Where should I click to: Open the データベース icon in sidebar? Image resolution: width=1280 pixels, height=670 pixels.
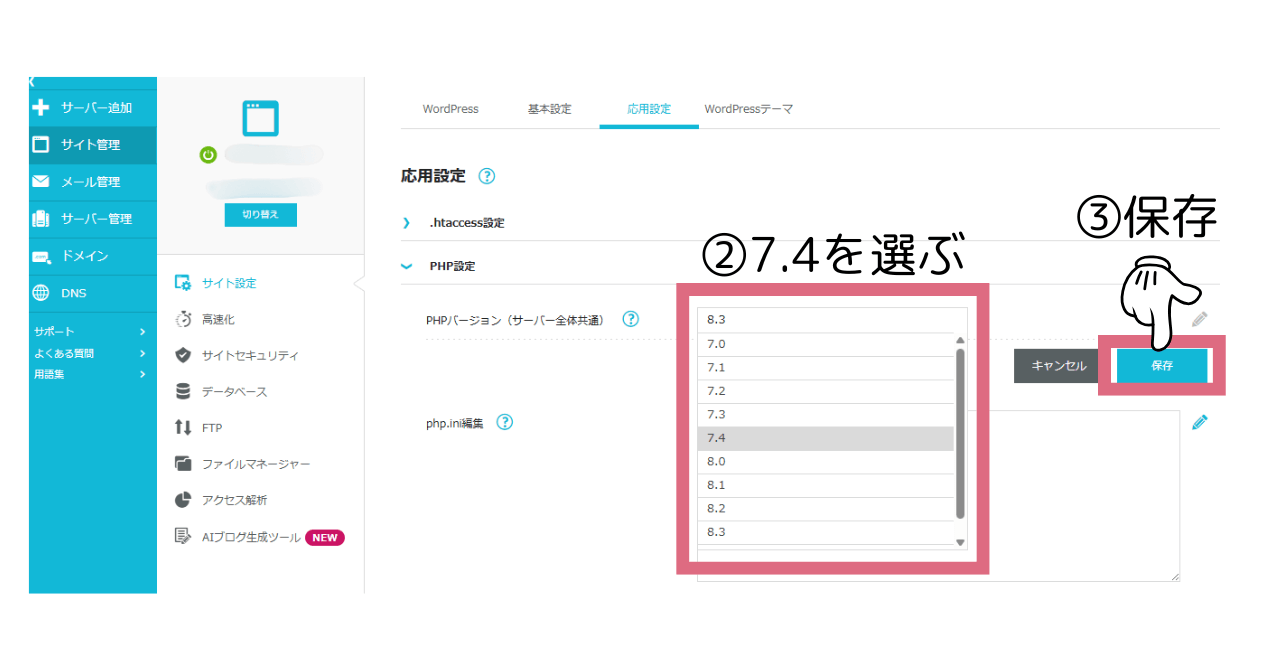(x=183, y=391)
